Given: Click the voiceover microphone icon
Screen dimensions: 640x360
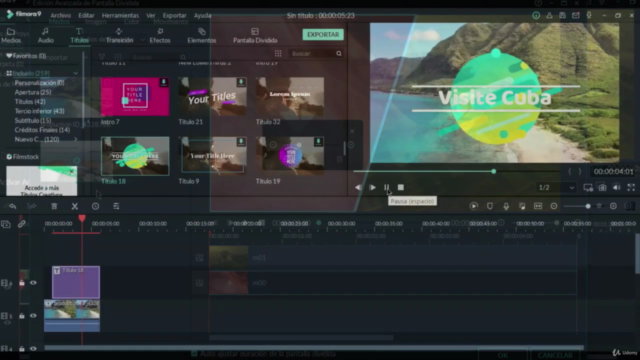Looking at the screenshot, I should point(506,206).
